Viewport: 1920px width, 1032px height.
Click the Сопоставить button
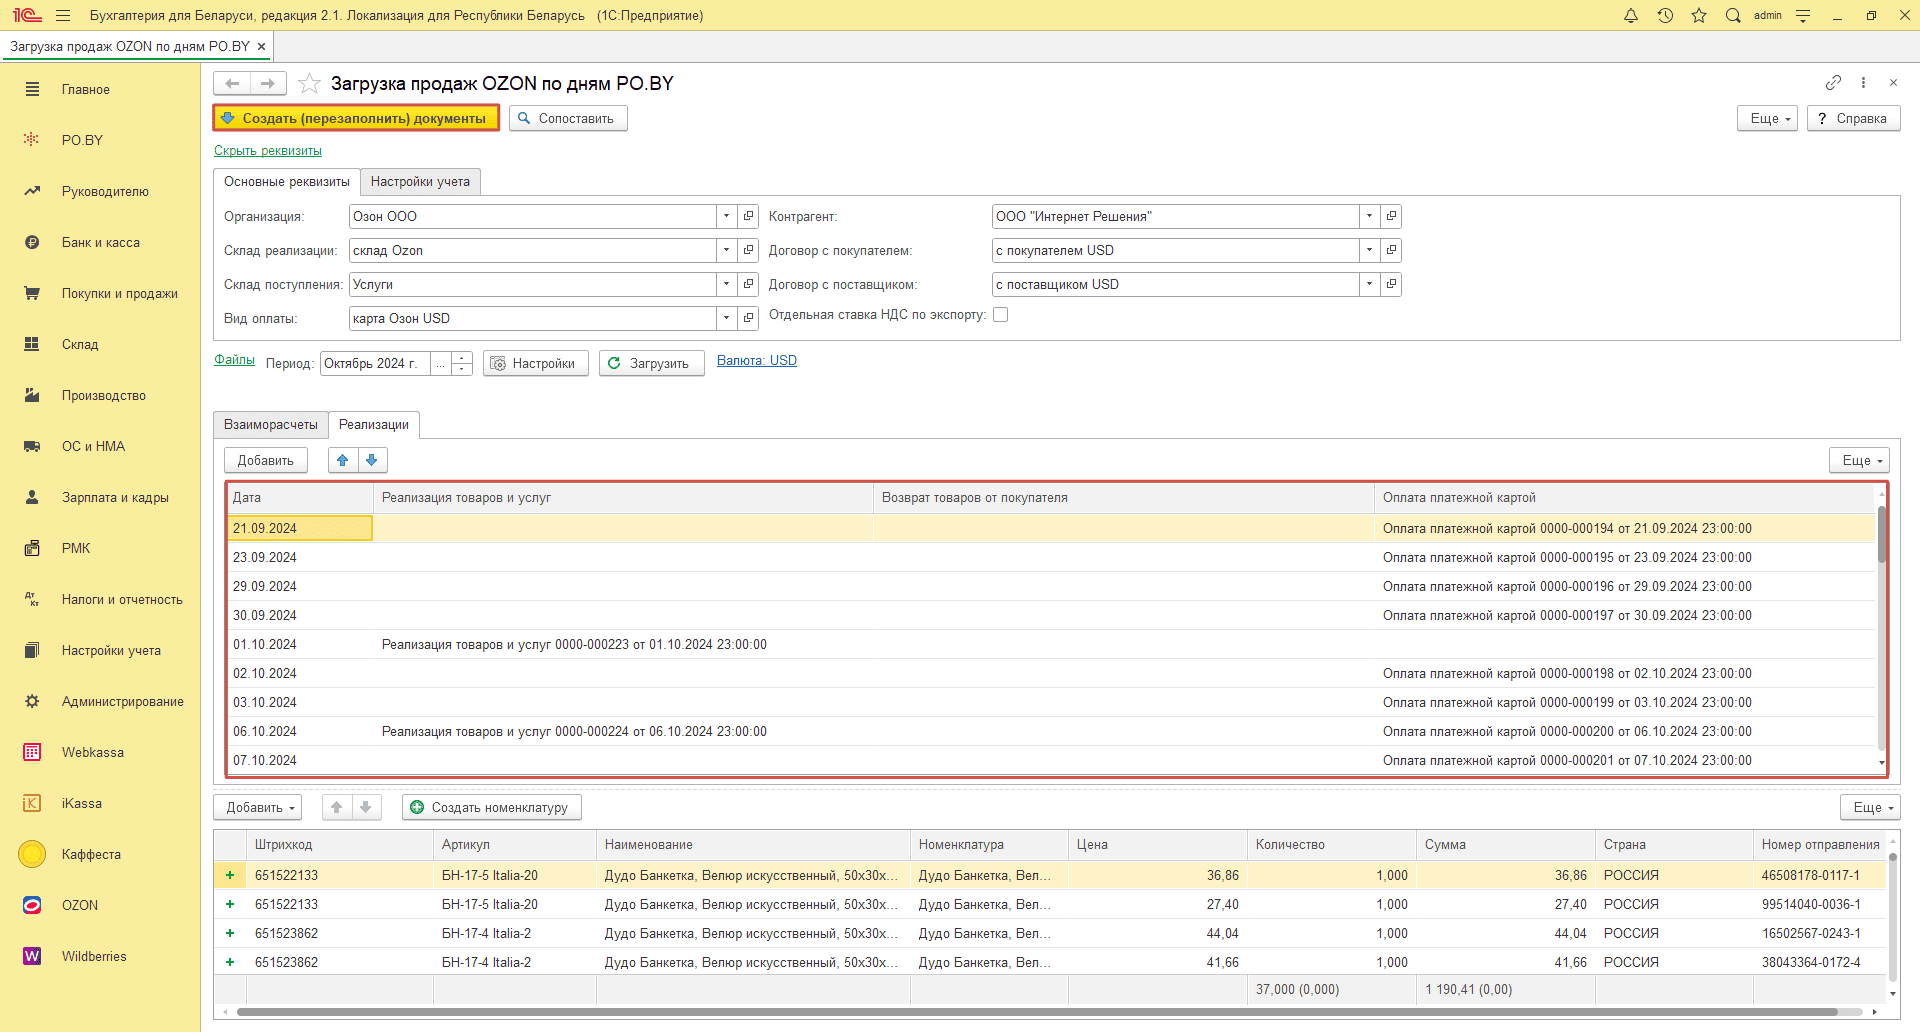point(568,118)
